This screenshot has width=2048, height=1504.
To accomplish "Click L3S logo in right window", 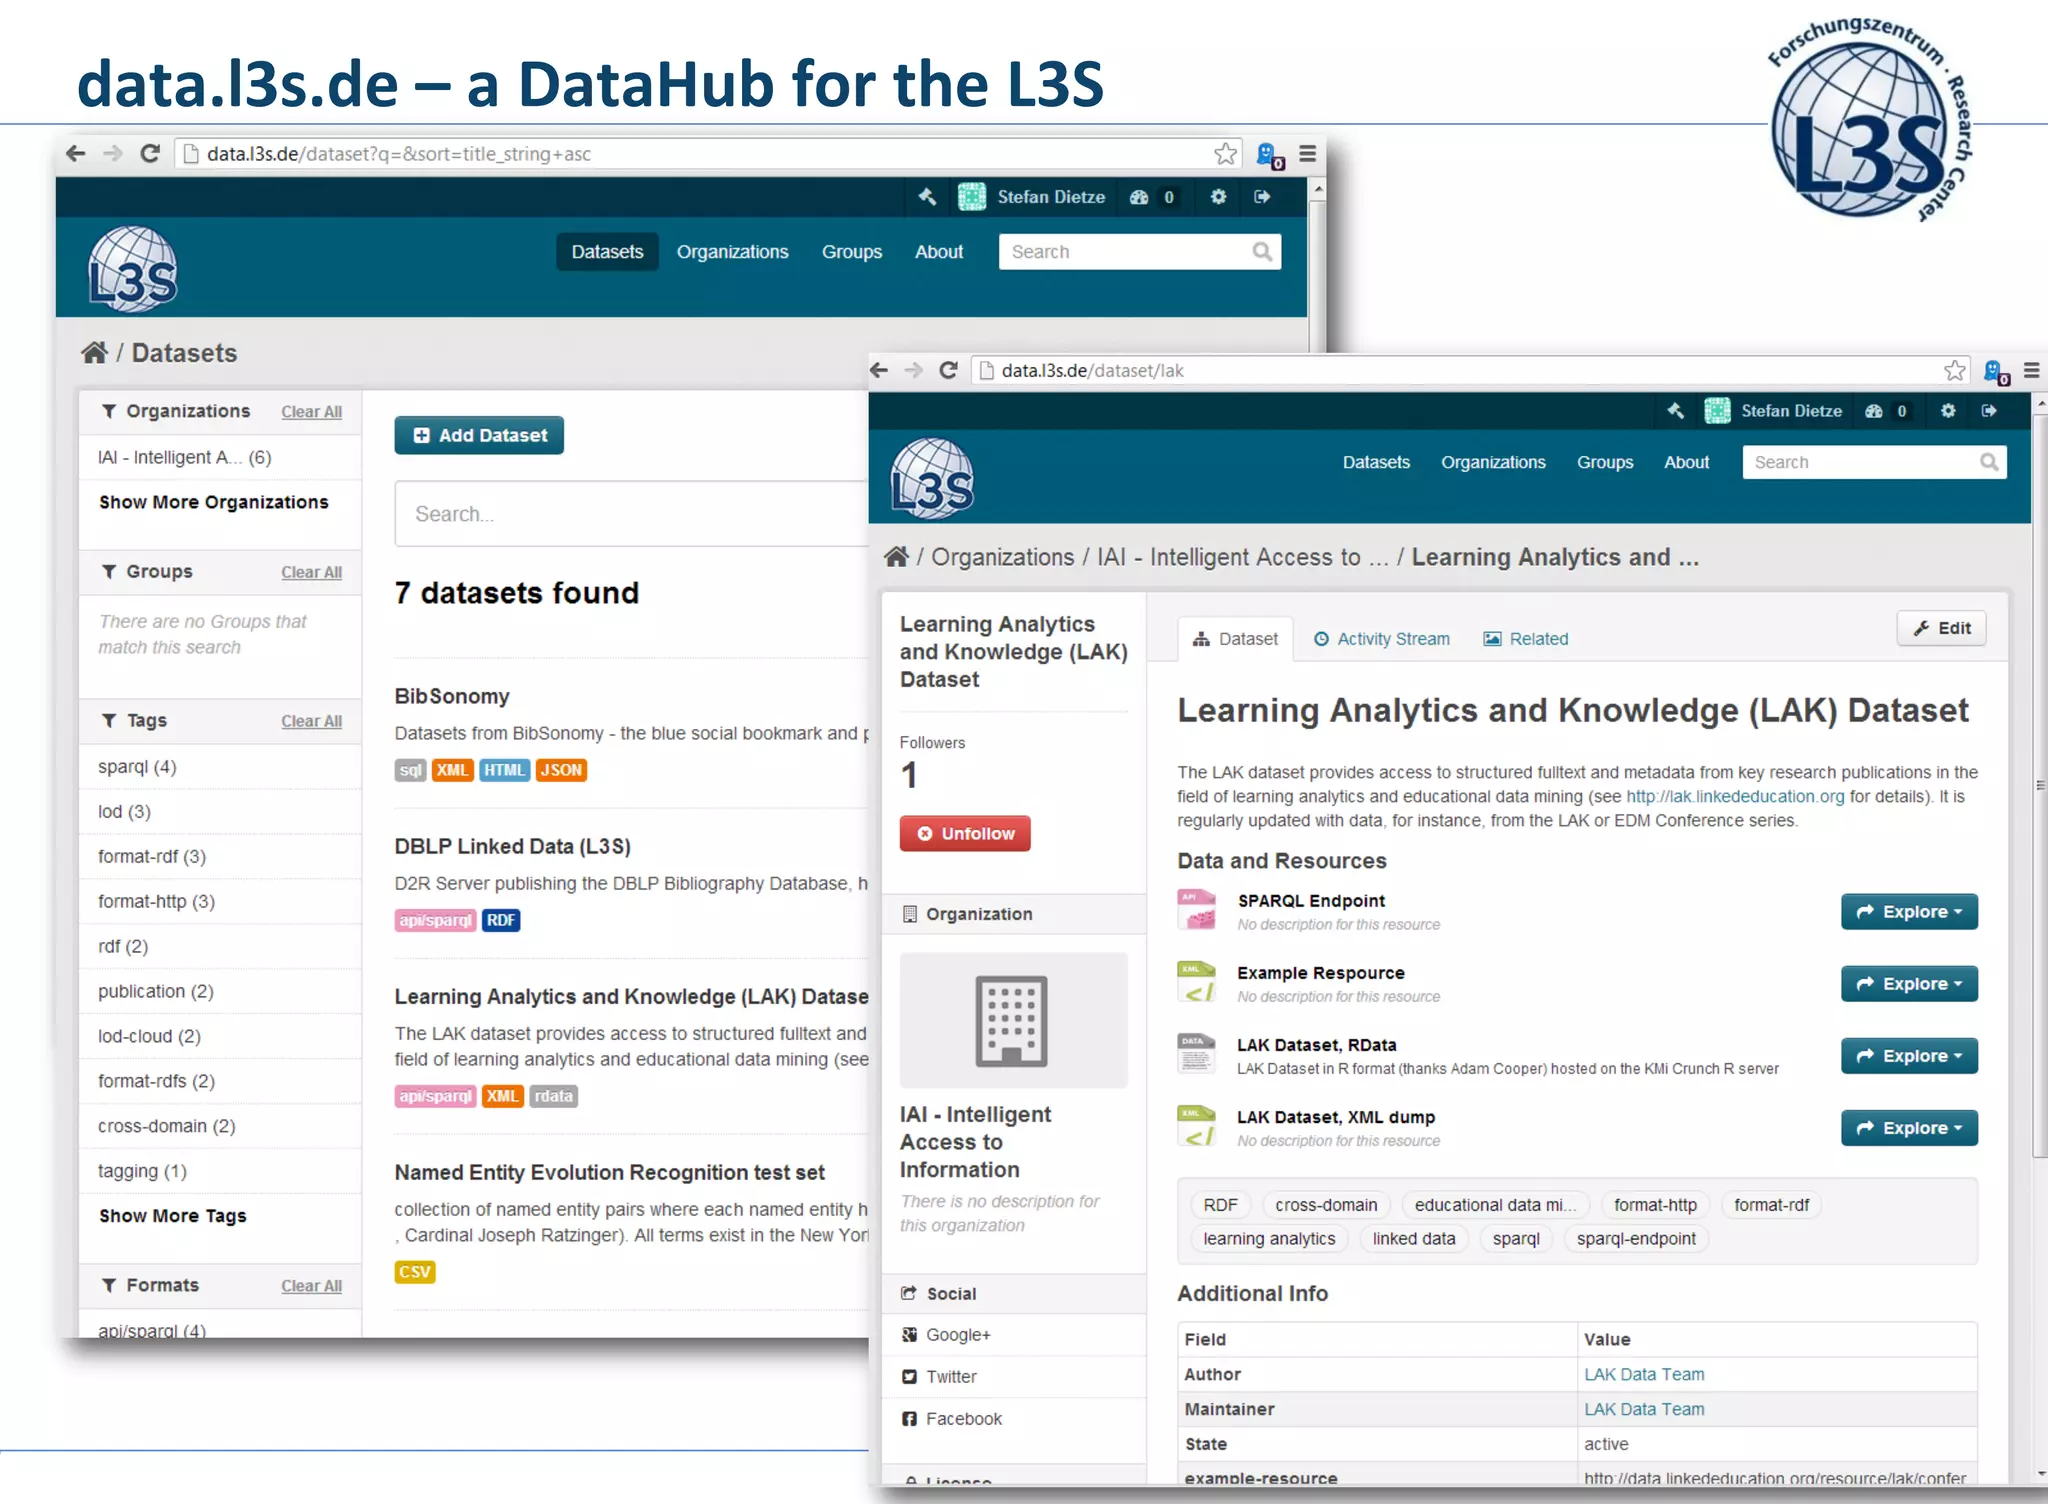I will 932,478.
